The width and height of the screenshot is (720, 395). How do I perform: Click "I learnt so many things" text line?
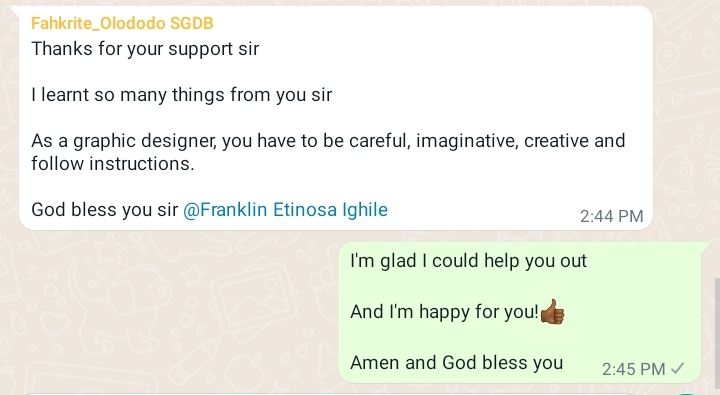coord(181,95)
